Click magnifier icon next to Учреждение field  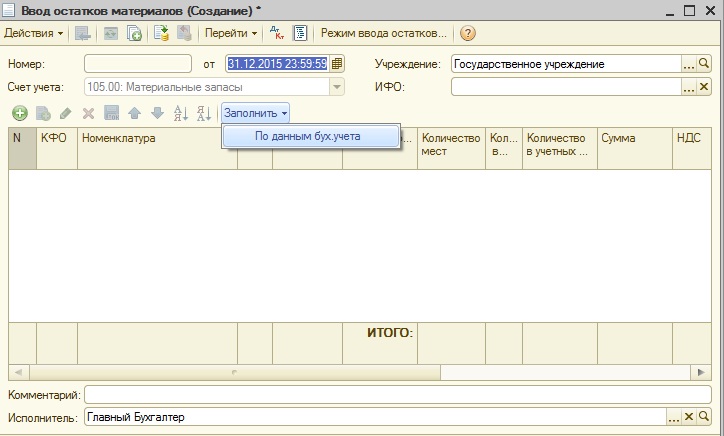[x=704, y=64]
